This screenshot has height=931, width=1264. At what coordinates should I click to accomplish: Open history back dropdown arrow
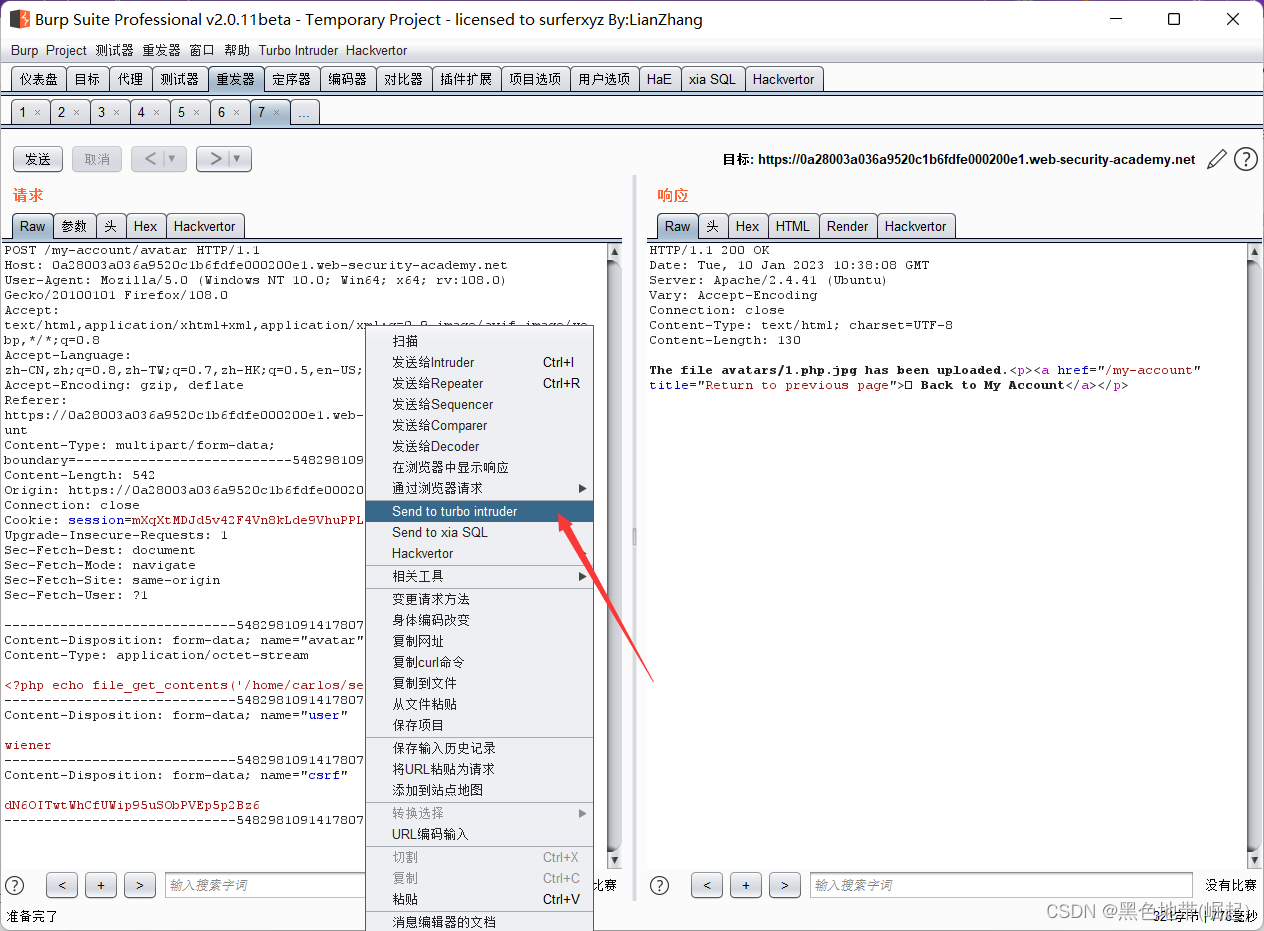[x=171, y=159]
